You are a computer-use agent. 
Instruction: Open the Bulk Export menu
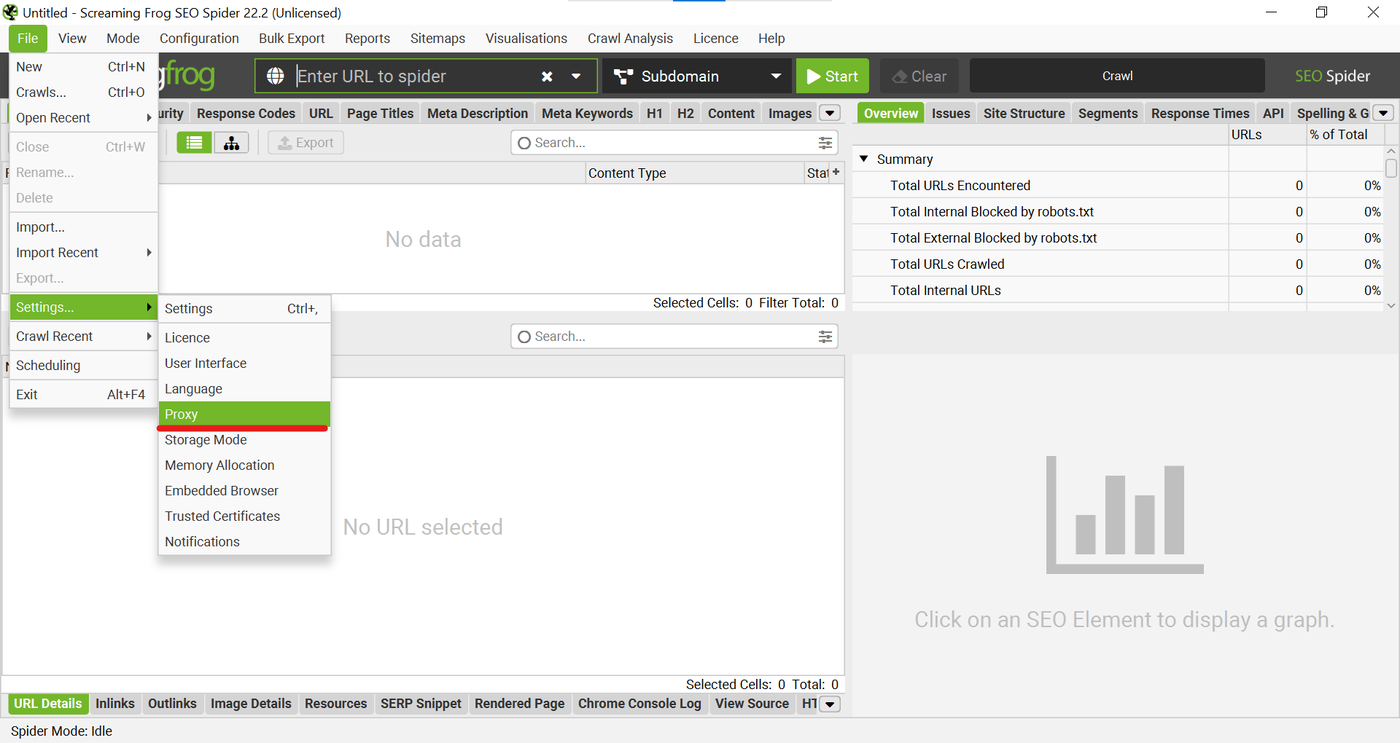point(292,38)
